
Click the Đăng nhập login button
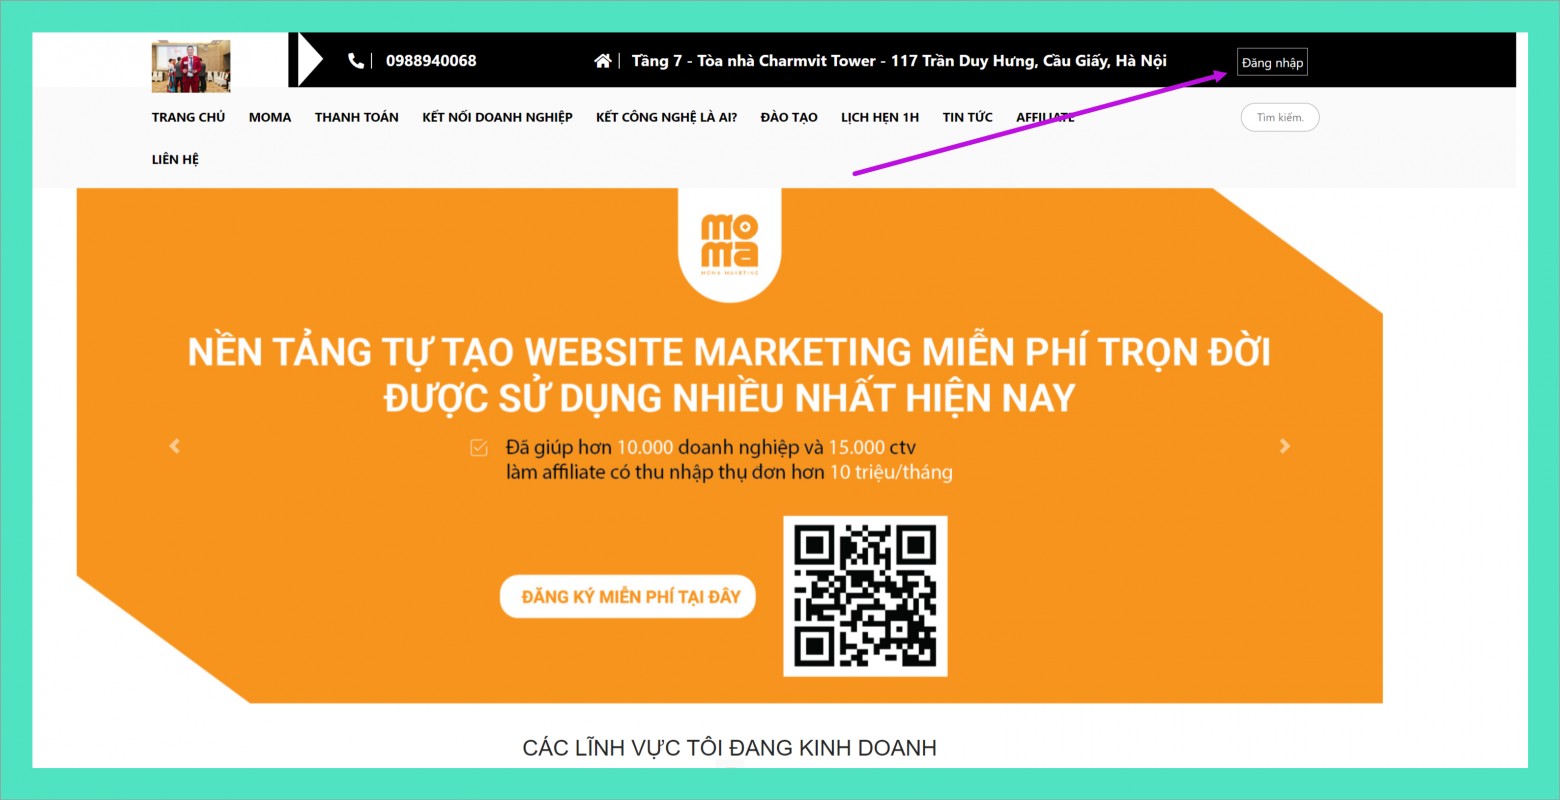coord(1272,63)
